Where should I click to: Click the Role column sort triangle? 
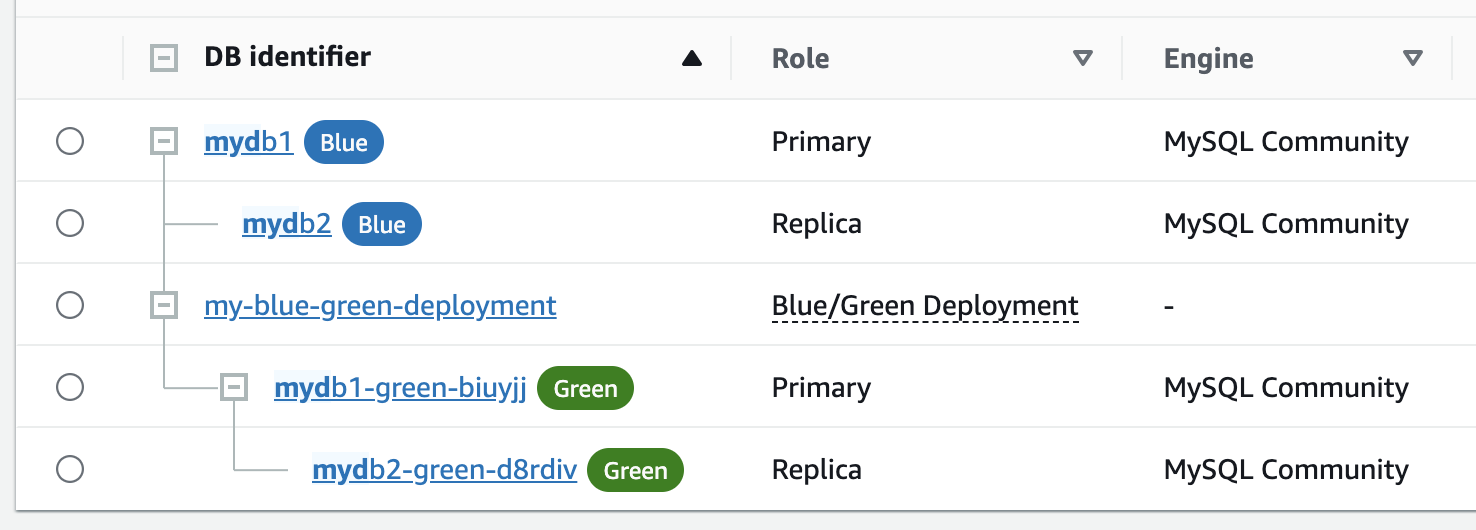(1082, 59)
